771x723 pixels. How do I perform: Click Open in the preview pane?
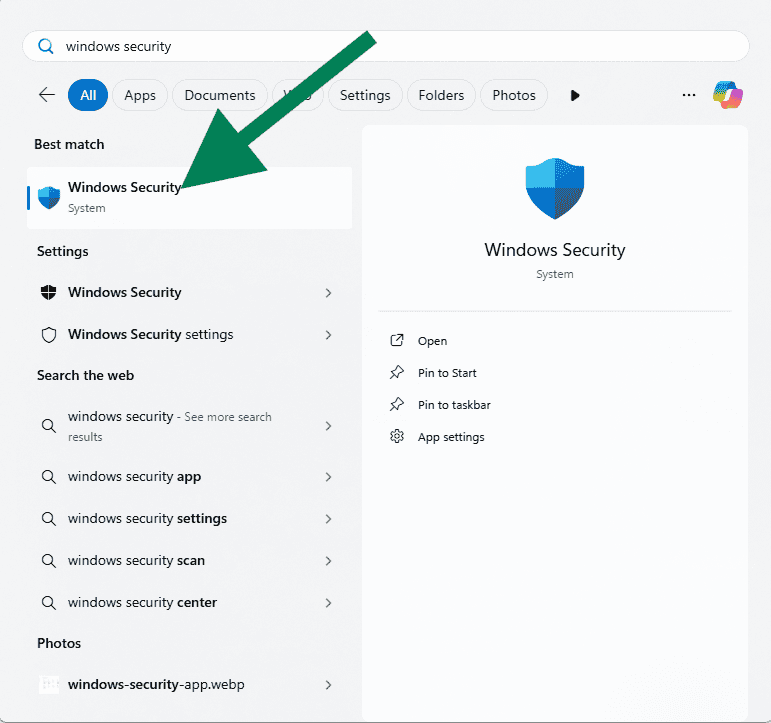[x=432, y=341]
